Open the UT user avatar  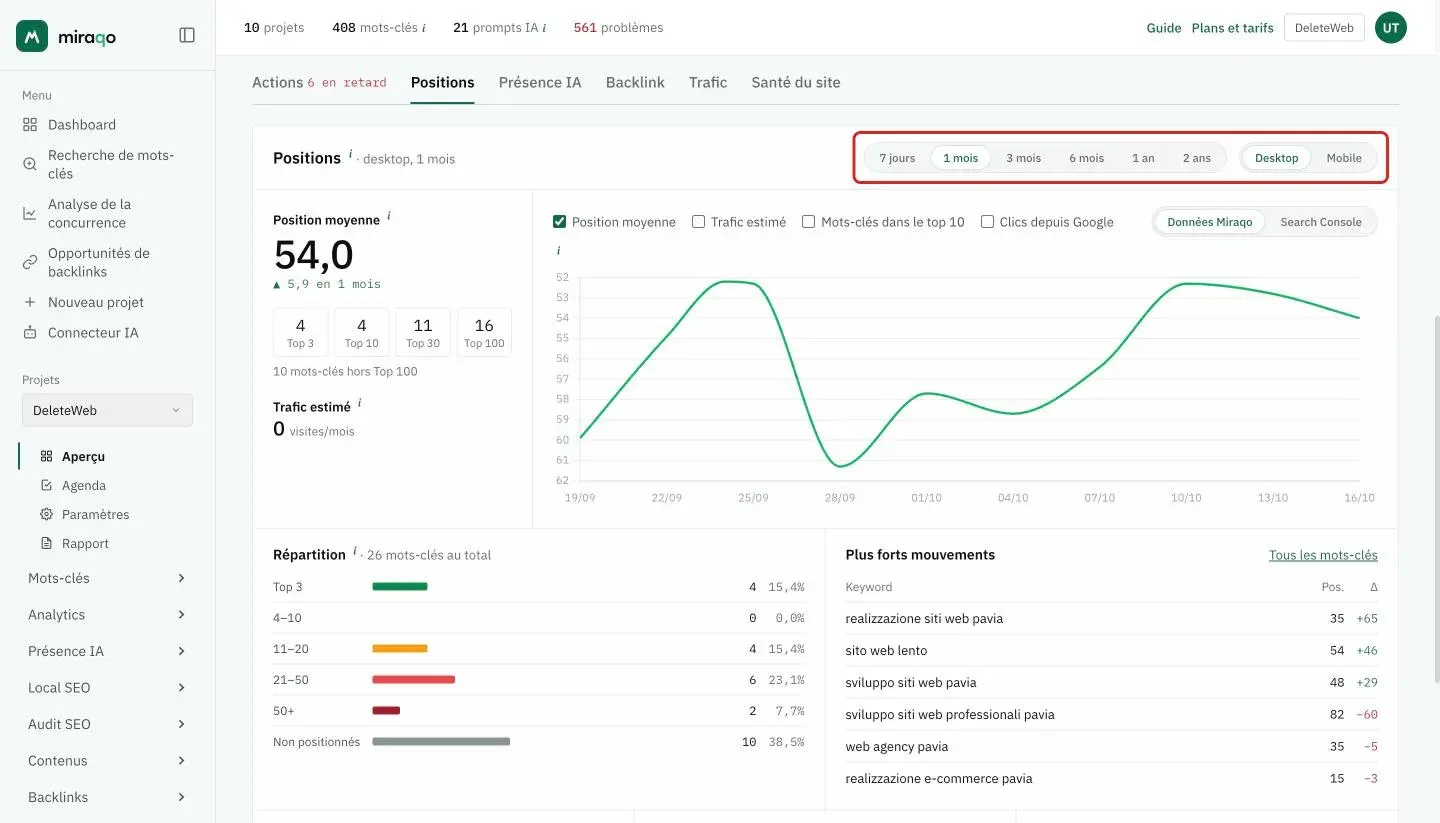[x=1391, y=28]
